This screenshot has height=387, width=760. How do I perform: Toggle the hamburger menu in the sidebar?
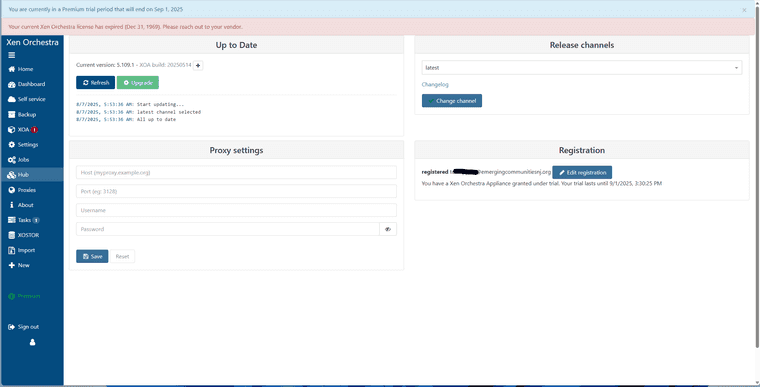[x=12, y=55]
